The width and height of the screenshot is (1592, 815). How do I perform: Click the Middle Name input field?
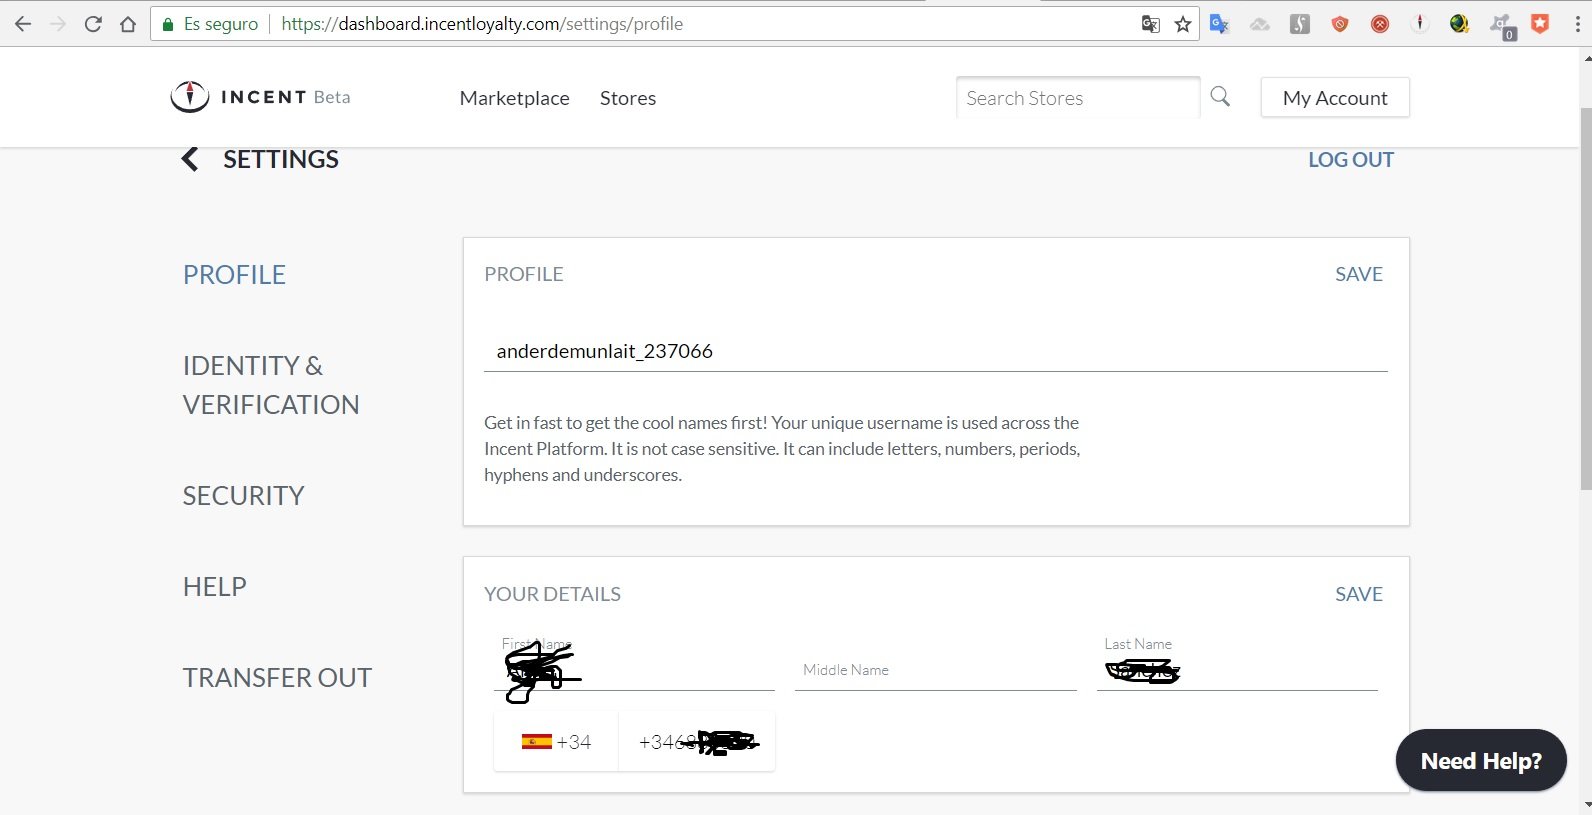tap(936, 670)
